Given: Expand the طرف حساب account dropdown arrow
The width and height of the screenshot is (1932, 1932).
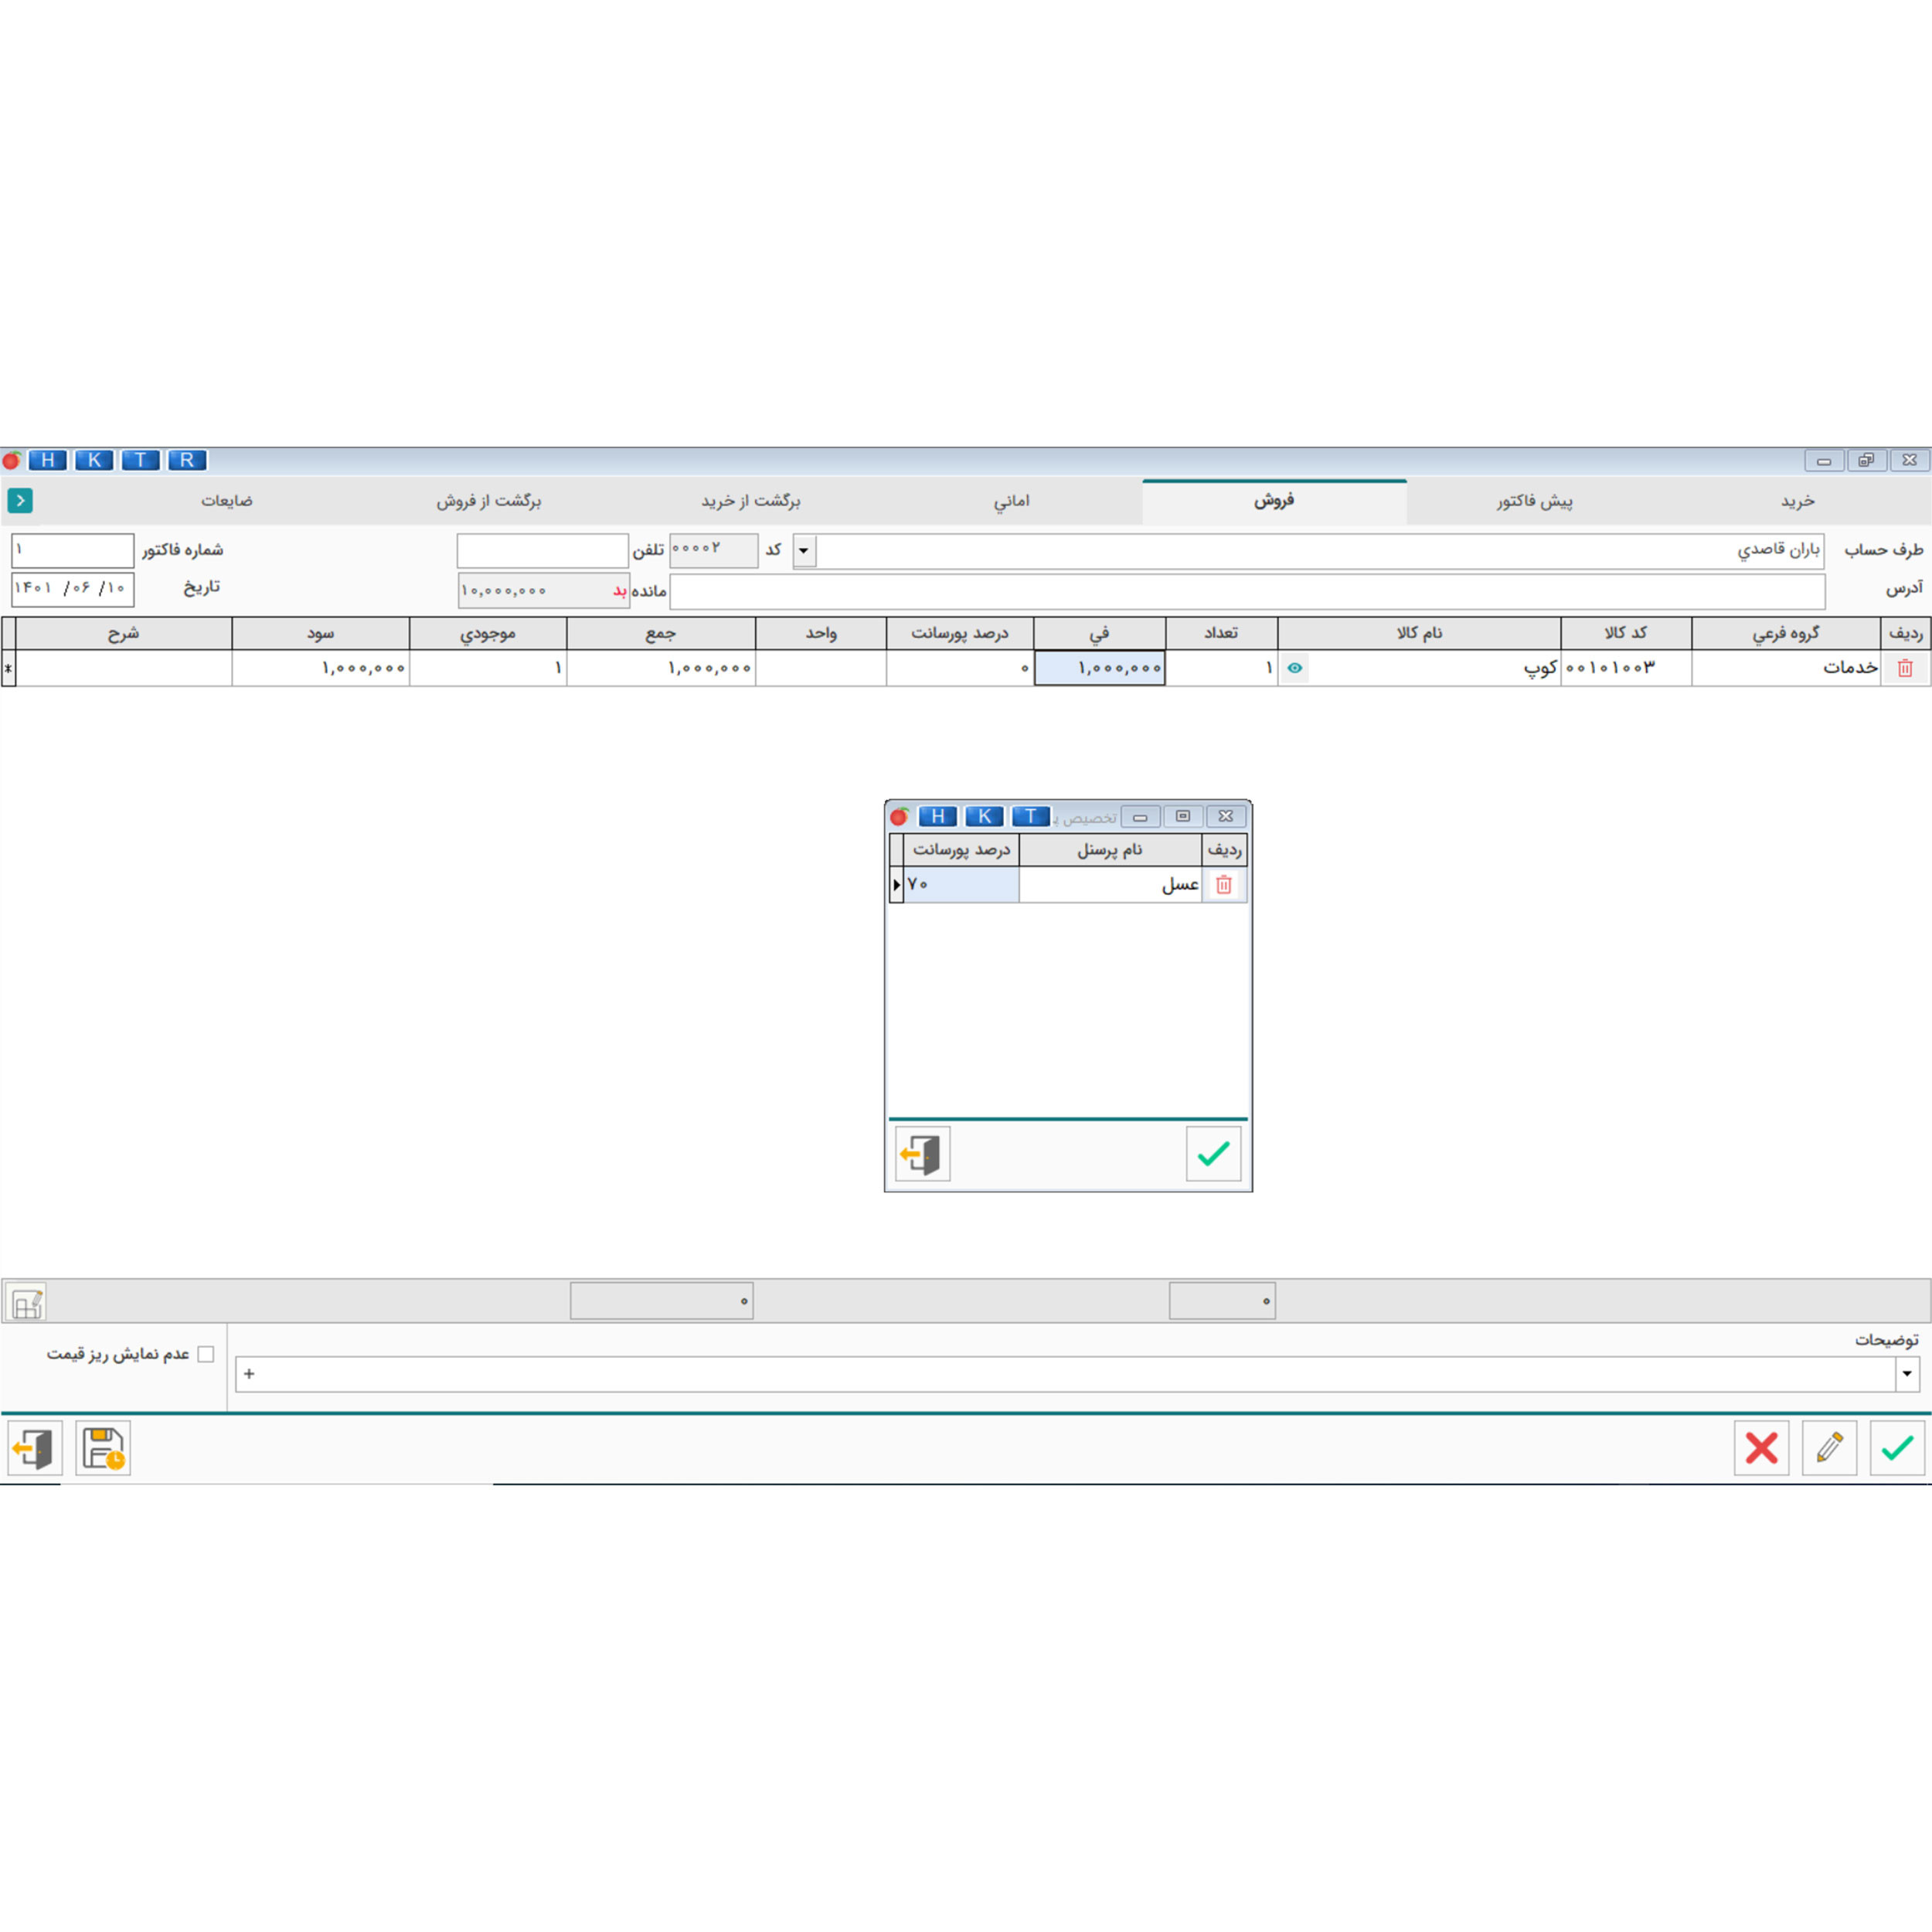Looking at the screenshot, I should [x=804, y=551].
